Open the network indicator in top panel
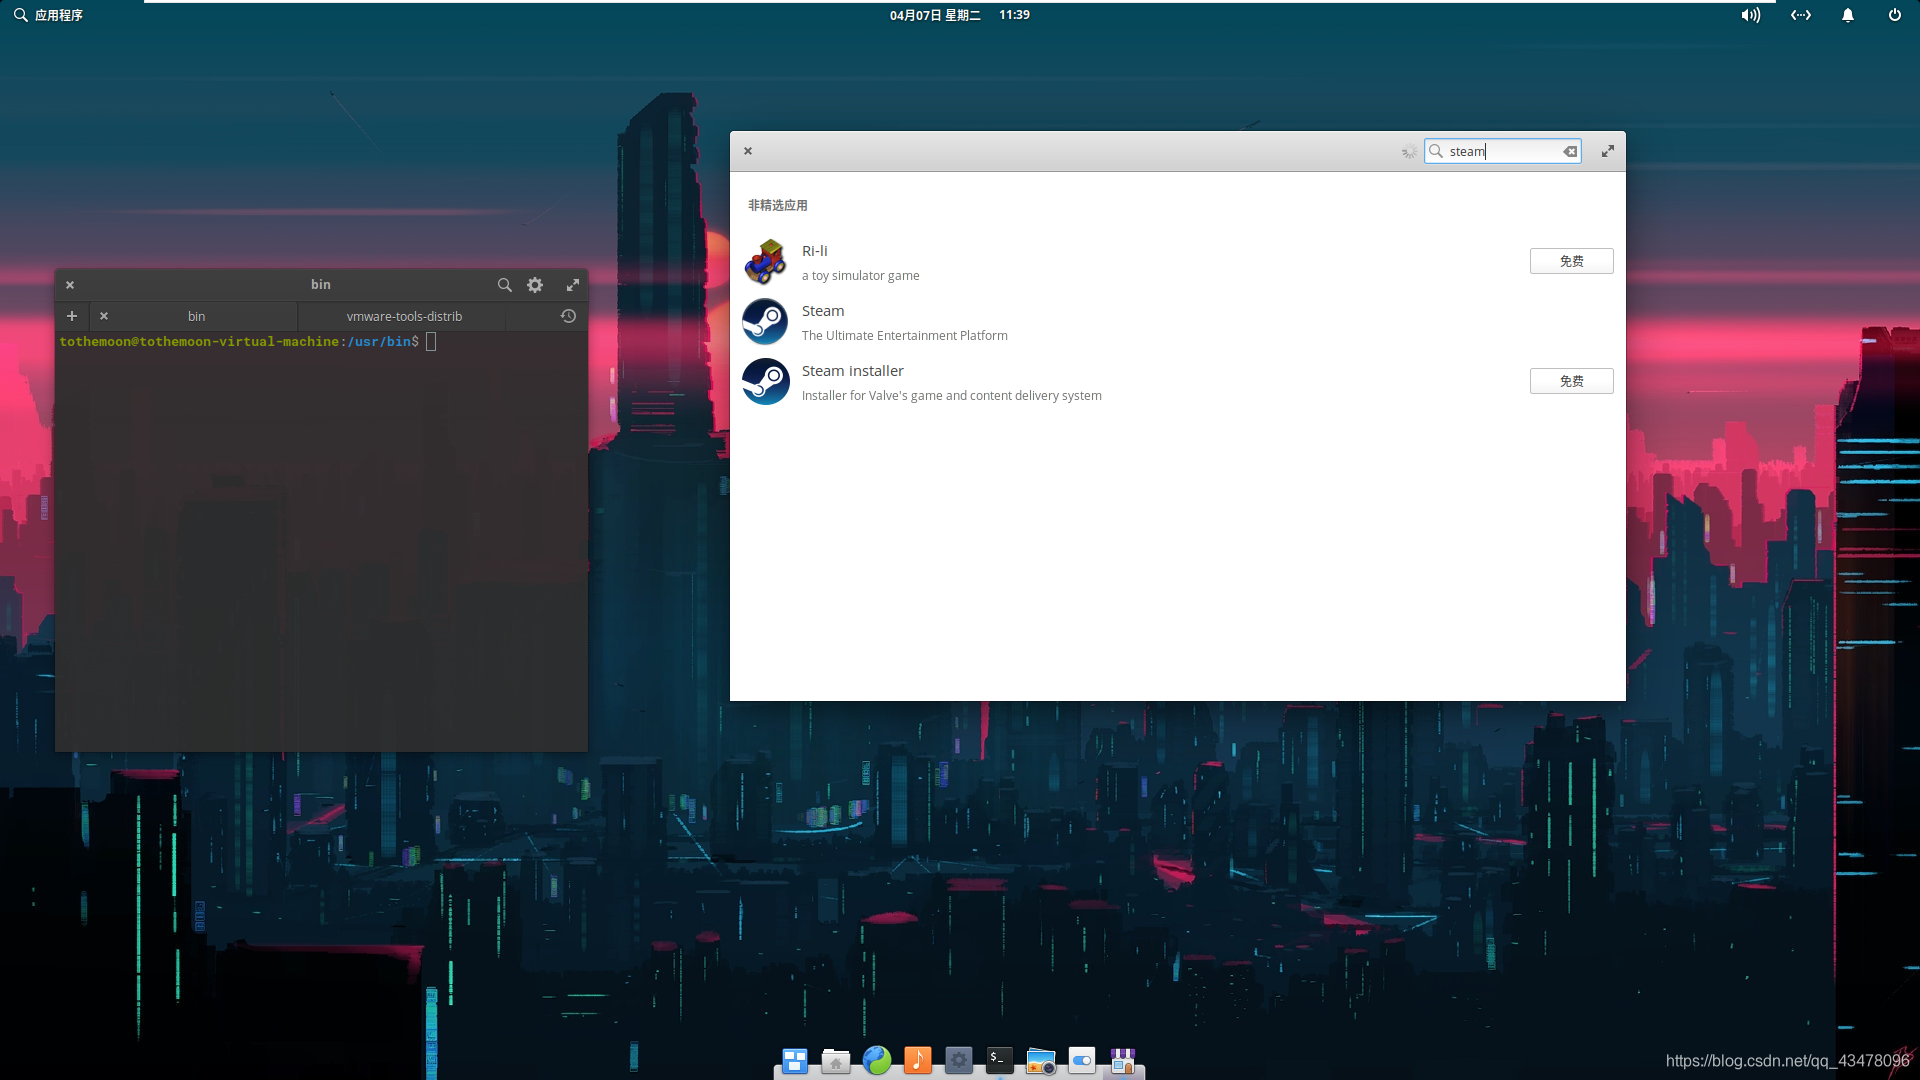The width and height of the screenshot is (1920, 1080). (x=1801, y=15)
